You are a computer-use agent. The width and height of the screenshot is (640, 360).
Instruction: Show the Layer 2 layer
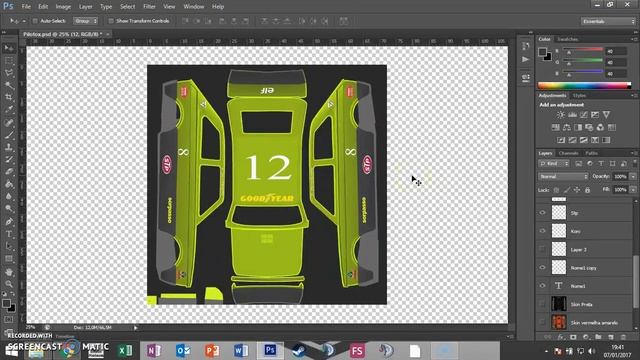(542, 249)
